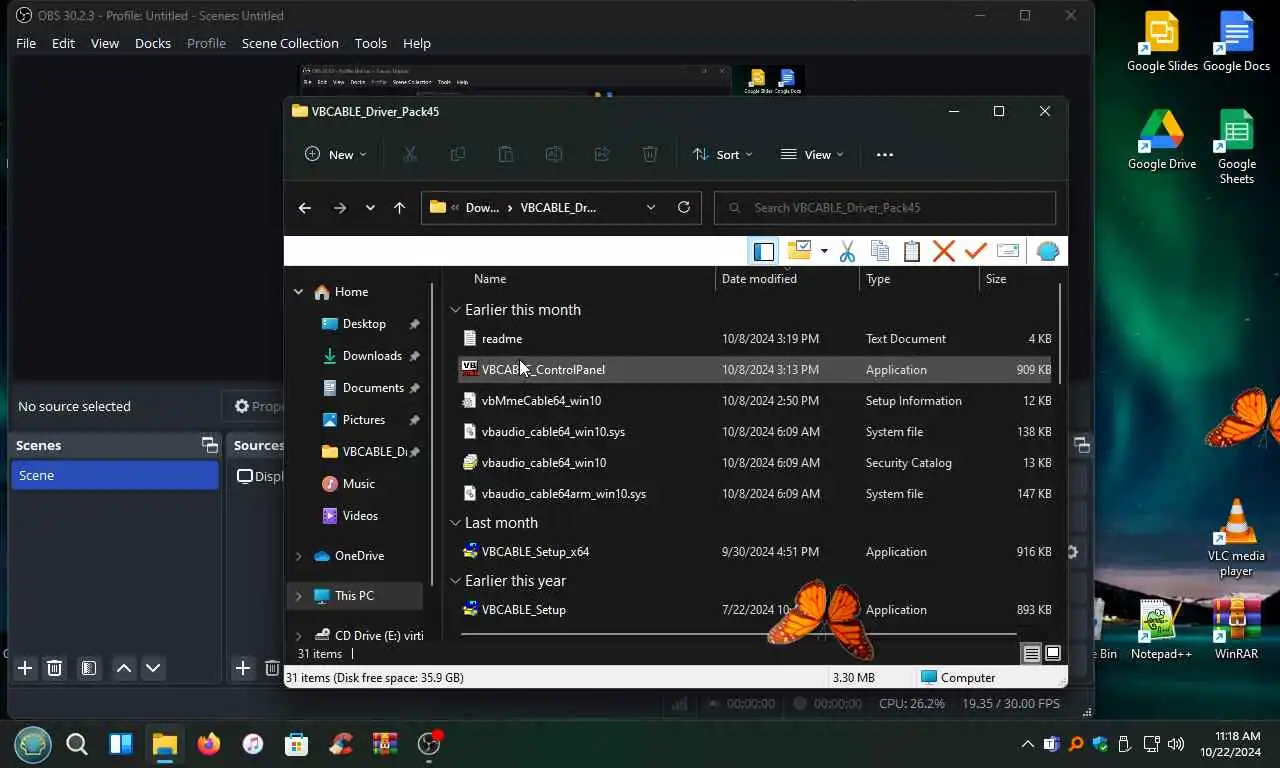Select the vbMmeCable64_win10 setup information file

click(541, 401)
